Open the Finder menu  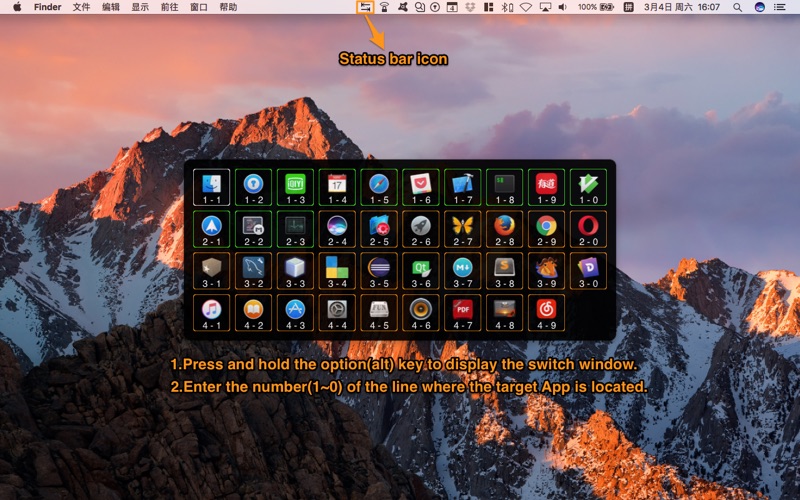coord(47,7)
